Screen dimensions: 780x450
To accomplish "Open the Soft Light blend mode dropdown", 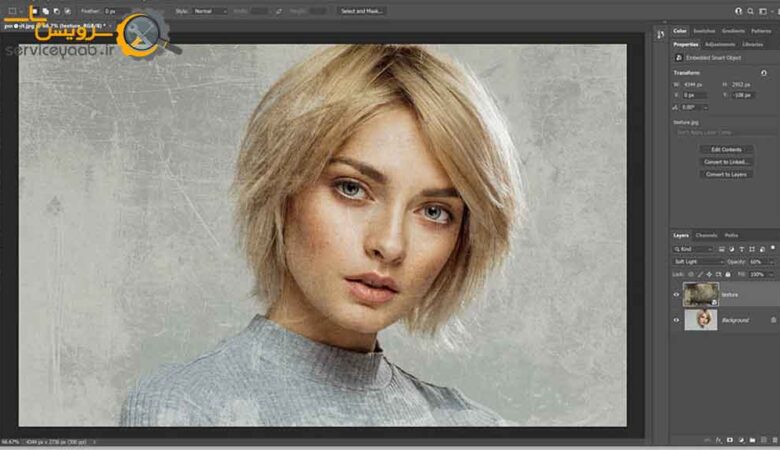I will coord(698,262).
